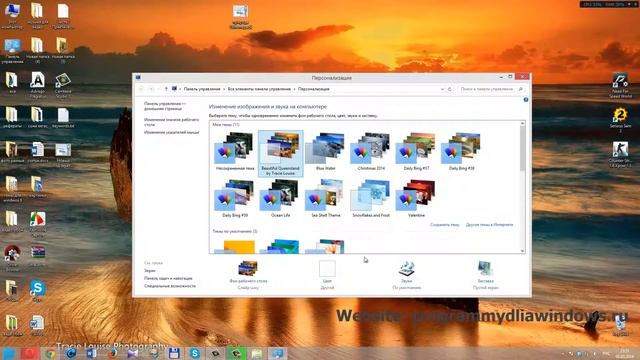Open screen saver settings (Заставка)
Image resolution: width=640 pixels, height=360 pixels.
coord(485,275)
